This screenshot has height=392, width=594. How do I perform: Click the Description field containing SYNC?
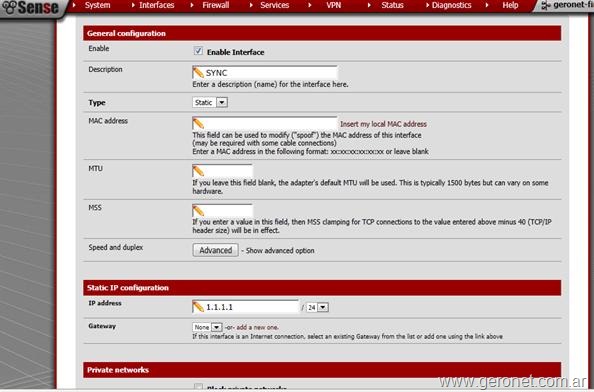(265, 73)
